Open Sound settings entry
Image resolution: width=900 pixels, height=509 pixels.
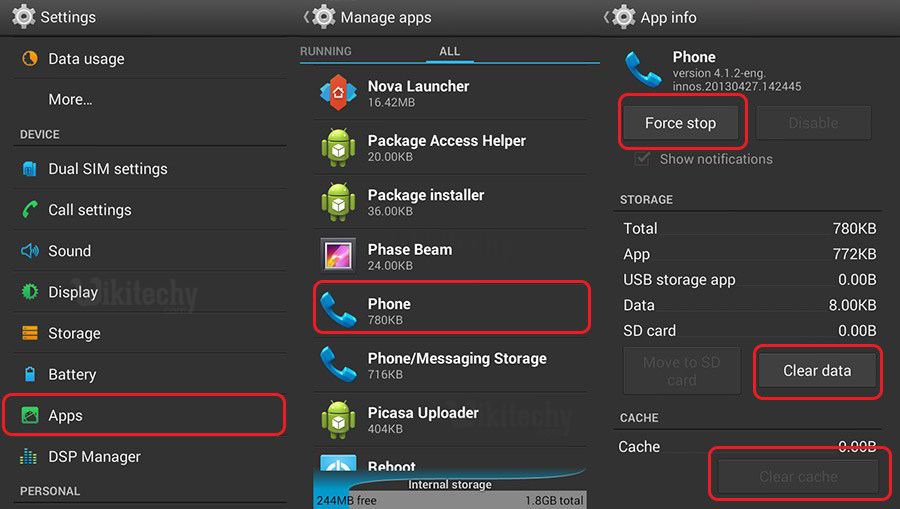coord(150,251)
